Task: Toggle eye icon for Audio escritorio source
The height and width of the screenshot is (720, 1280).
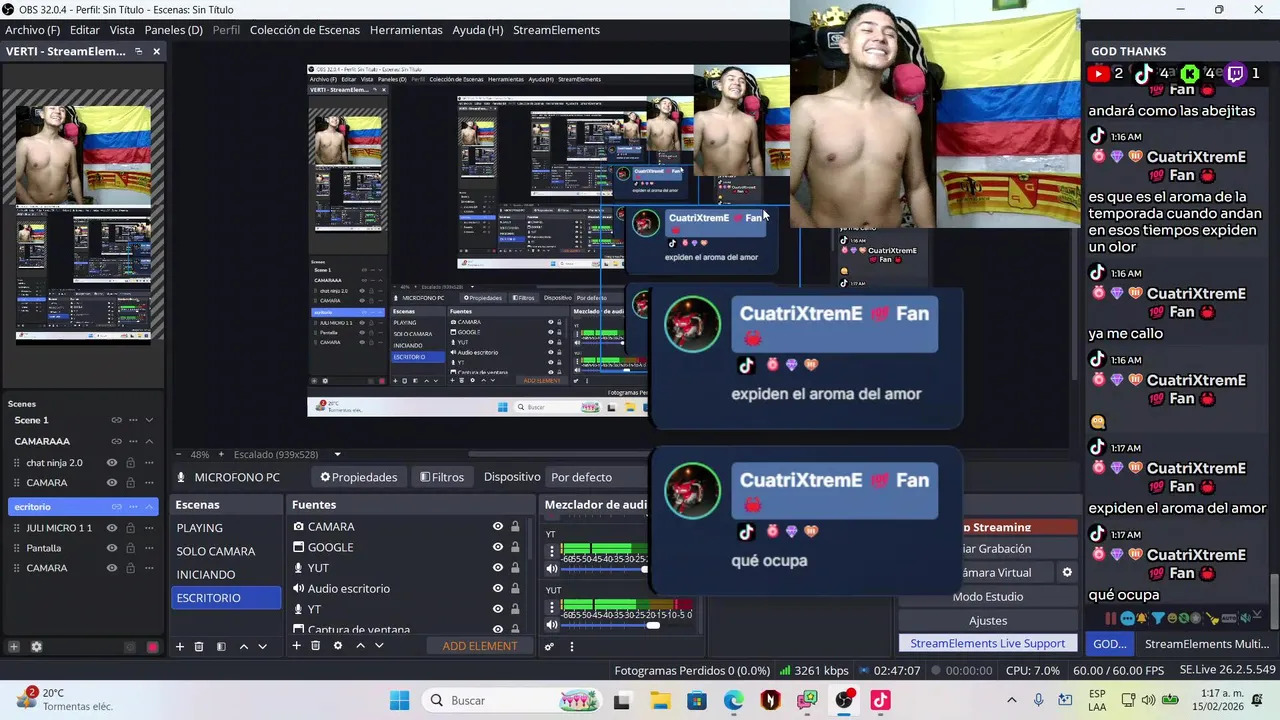Action: point(497,589)
